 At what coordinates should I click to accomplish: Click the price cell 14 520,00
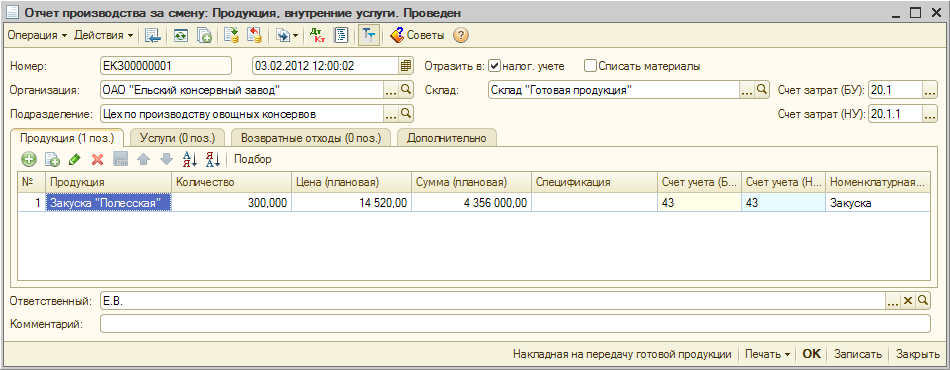[x=351, y=203]
